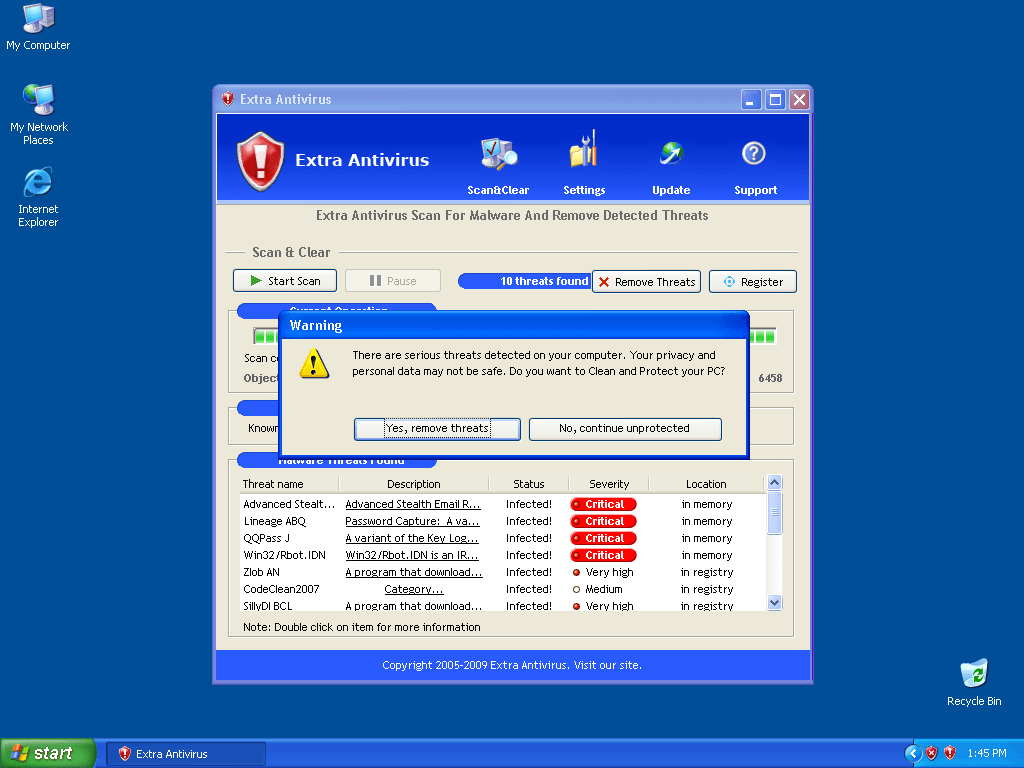
Task: Open the Support question mark icon
Action: 753,155
